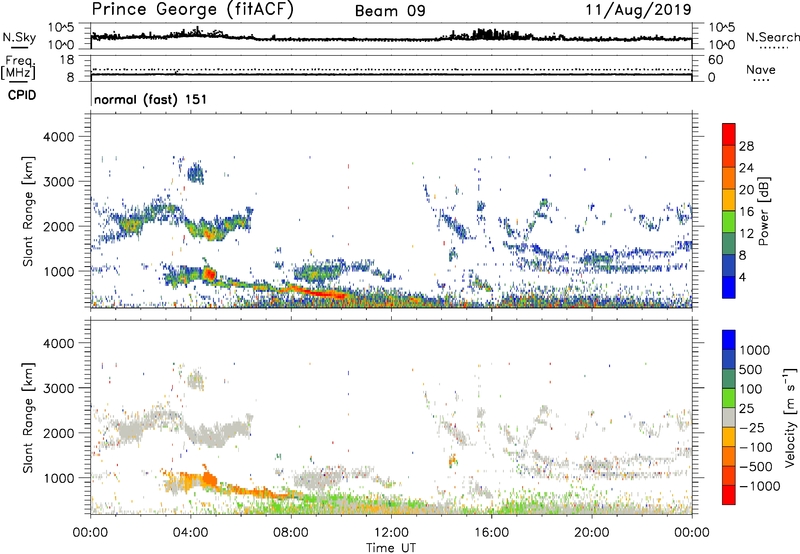The width and height of the screenshot is (800, 554).
Task: Click the 'Velocity [m s-1]' color bar title
Action: [790, 417]
